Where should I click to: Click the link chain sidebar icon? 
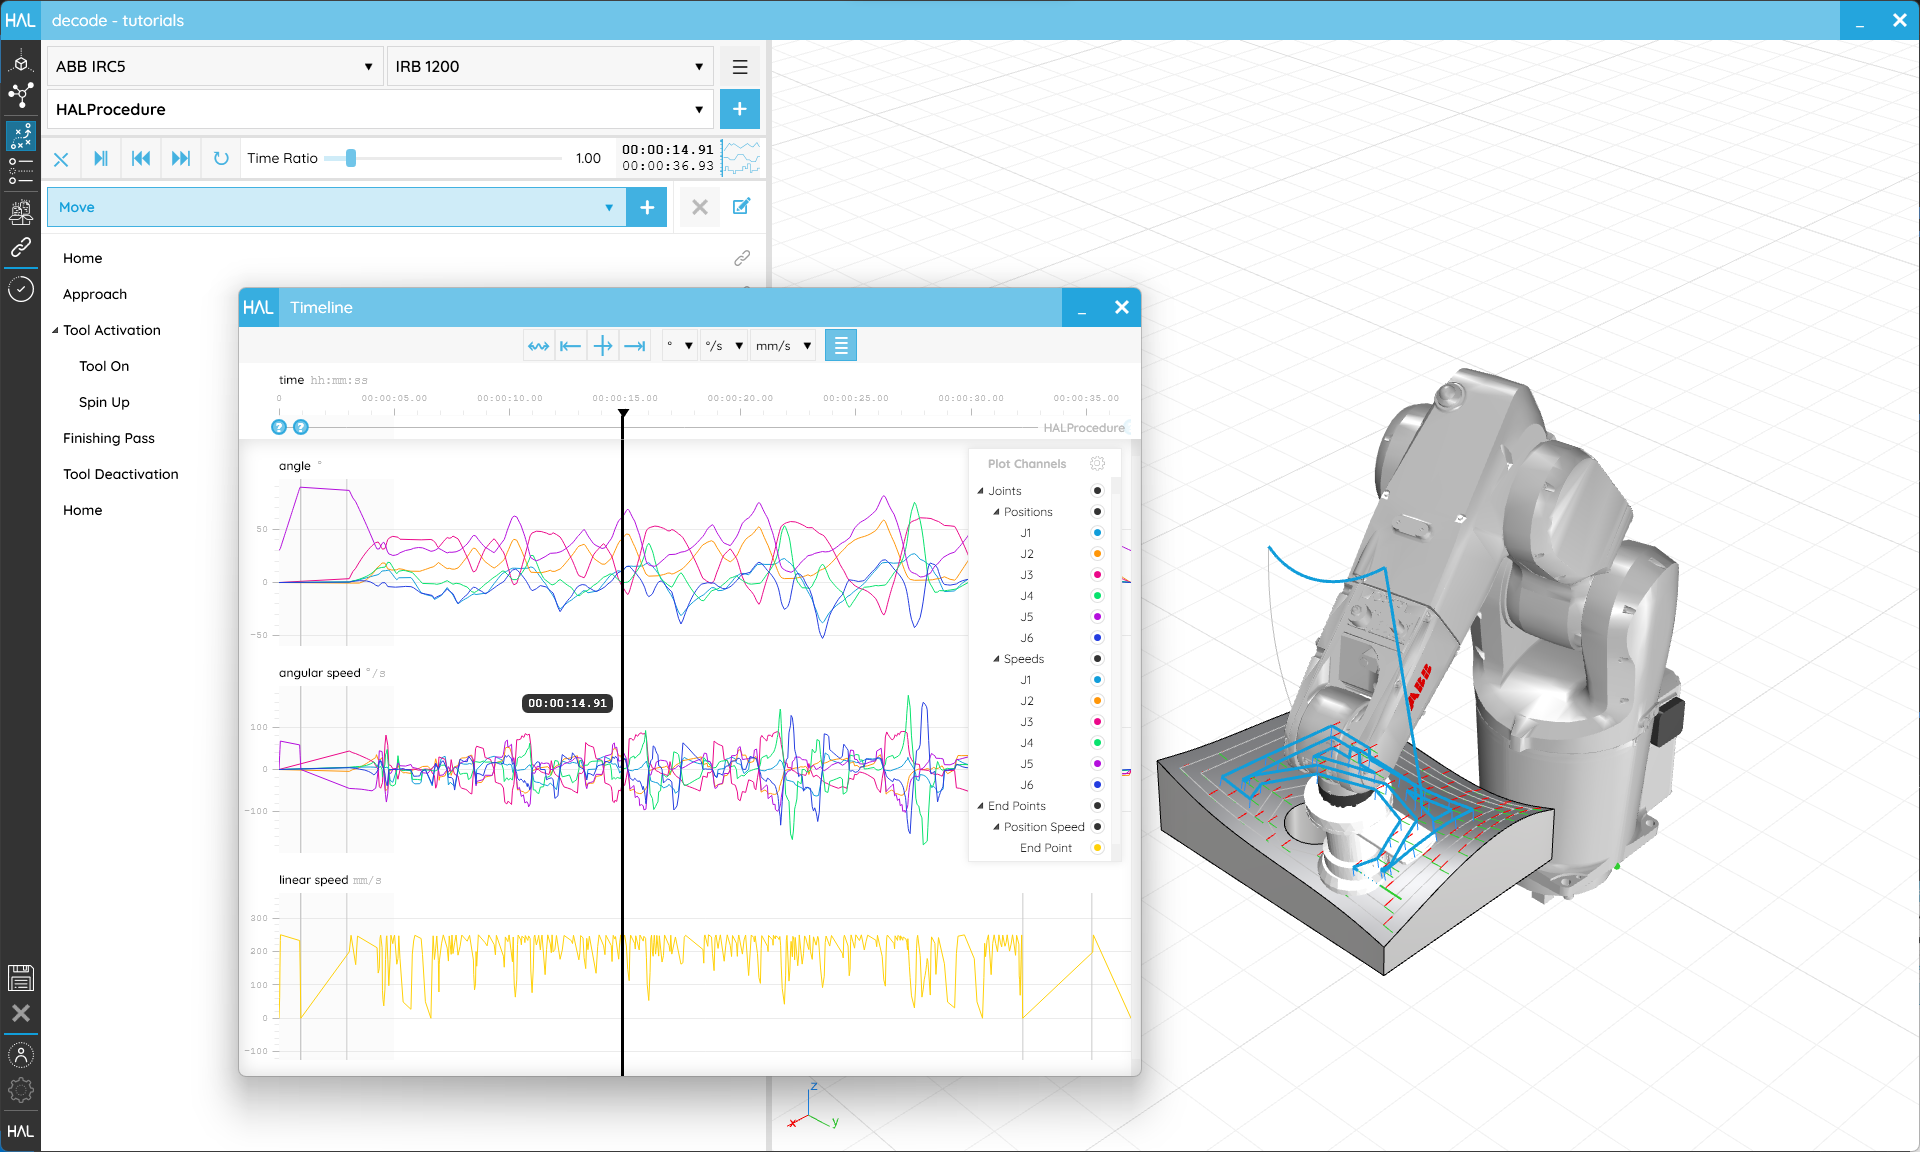(x=20, y=247)
